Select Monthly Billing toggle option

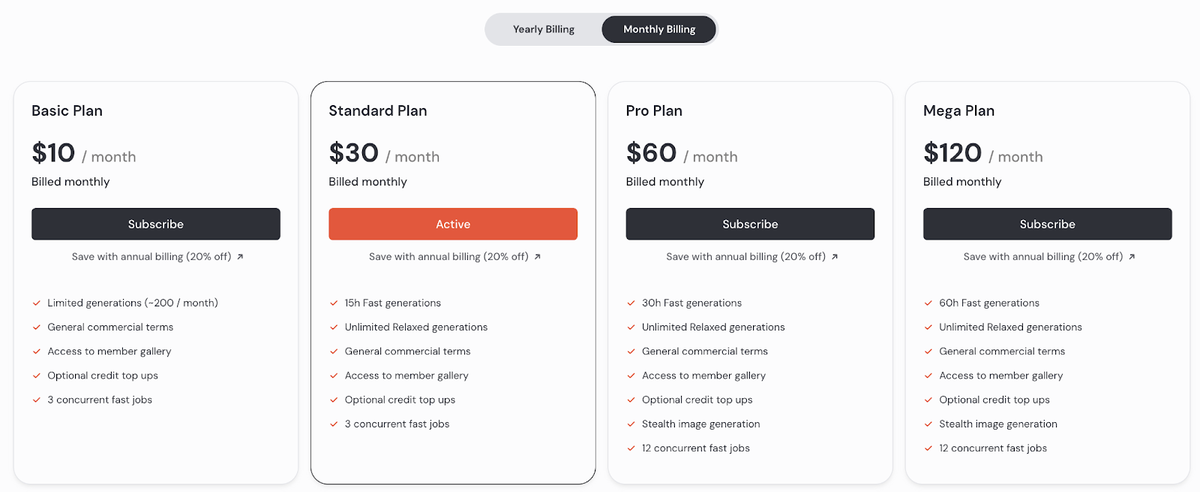coord(659,29)
